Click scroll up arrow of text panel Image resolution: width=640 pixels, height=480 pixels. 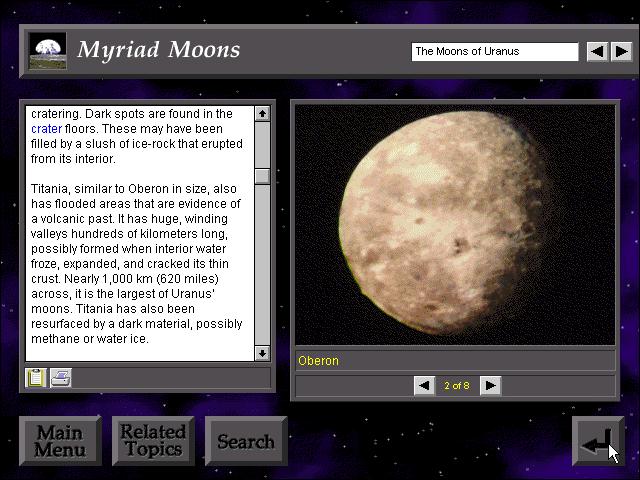point(262,113)
